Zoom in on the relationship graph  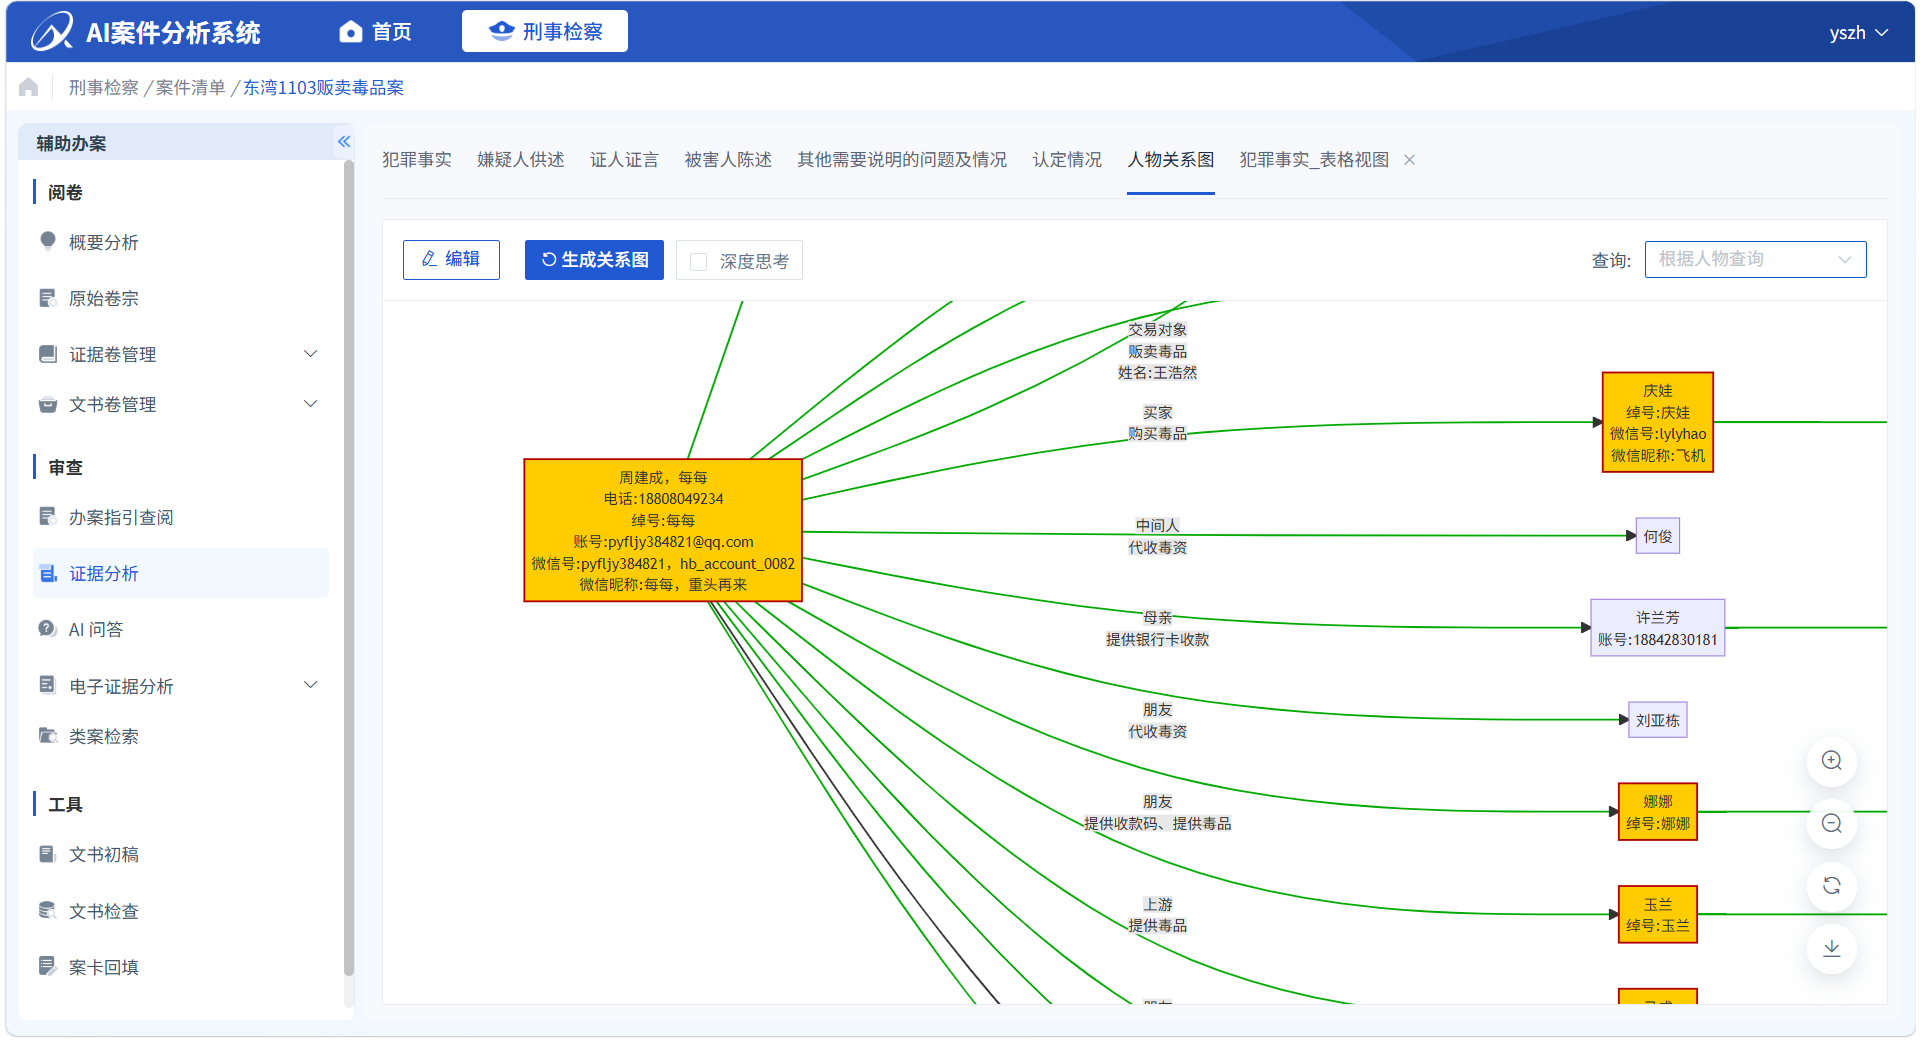[1831, 761]
